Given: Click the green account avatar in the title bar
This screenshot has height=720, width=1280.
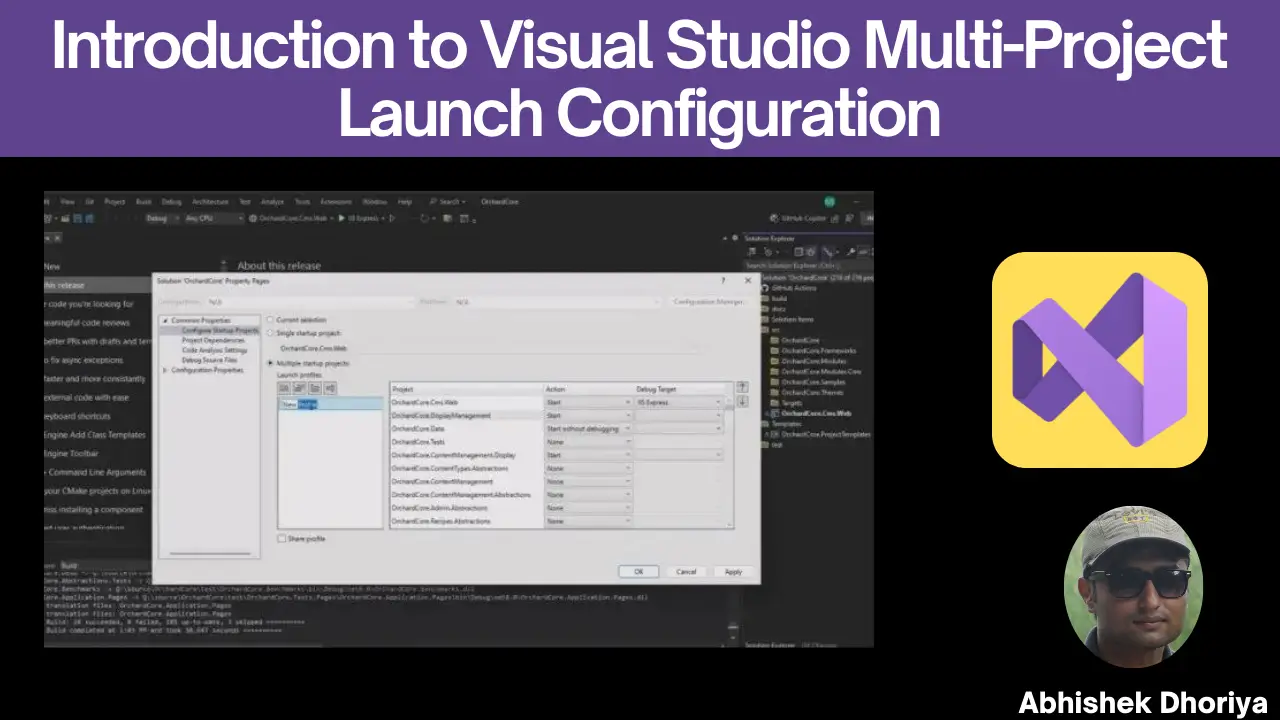Looking at the screenshot, I should 829,201.
